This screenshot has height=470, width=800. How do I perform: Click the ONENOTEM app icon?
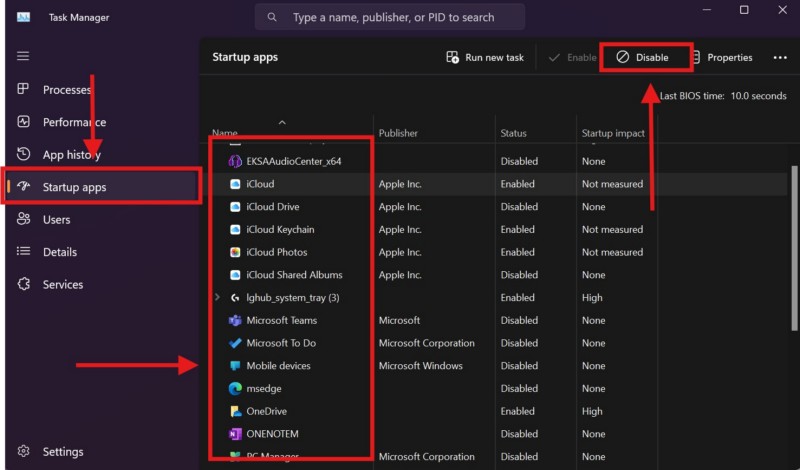coord(235,435)
